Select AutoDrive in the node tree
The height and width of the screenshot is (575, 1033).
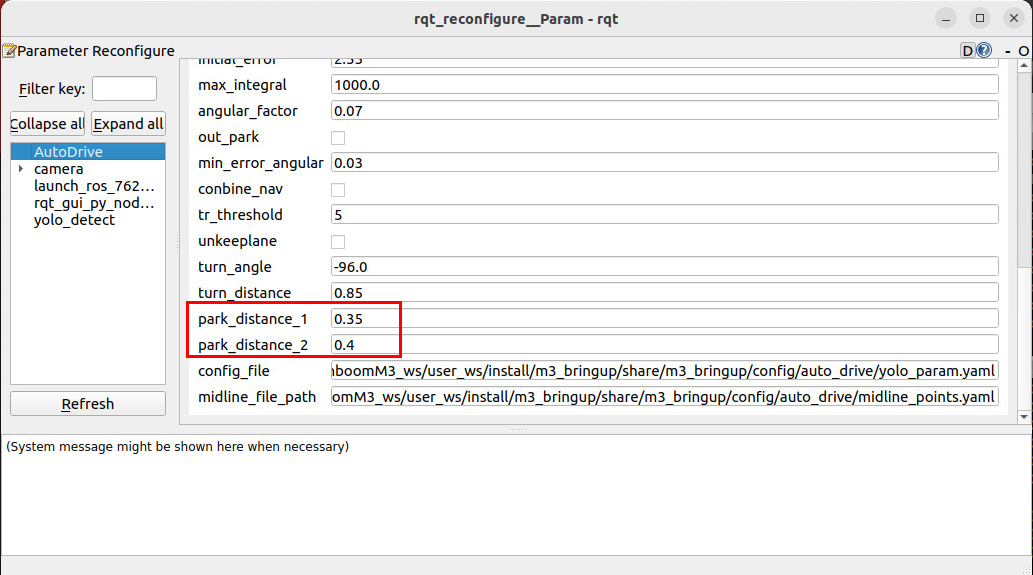pyautogui.click(x=88, y=151)
